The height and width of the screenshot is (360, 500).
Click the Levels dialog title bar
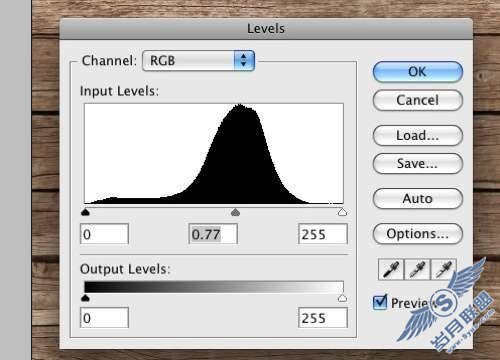(266, 28)
